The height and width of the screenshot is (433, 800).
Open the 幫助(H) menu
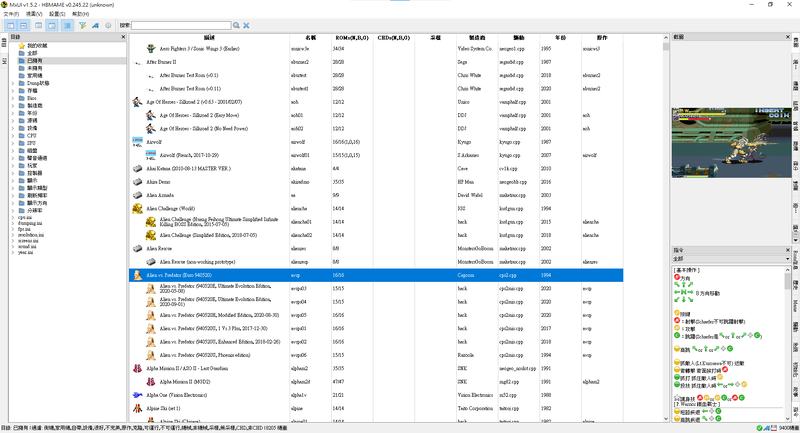tap(80, 14)
